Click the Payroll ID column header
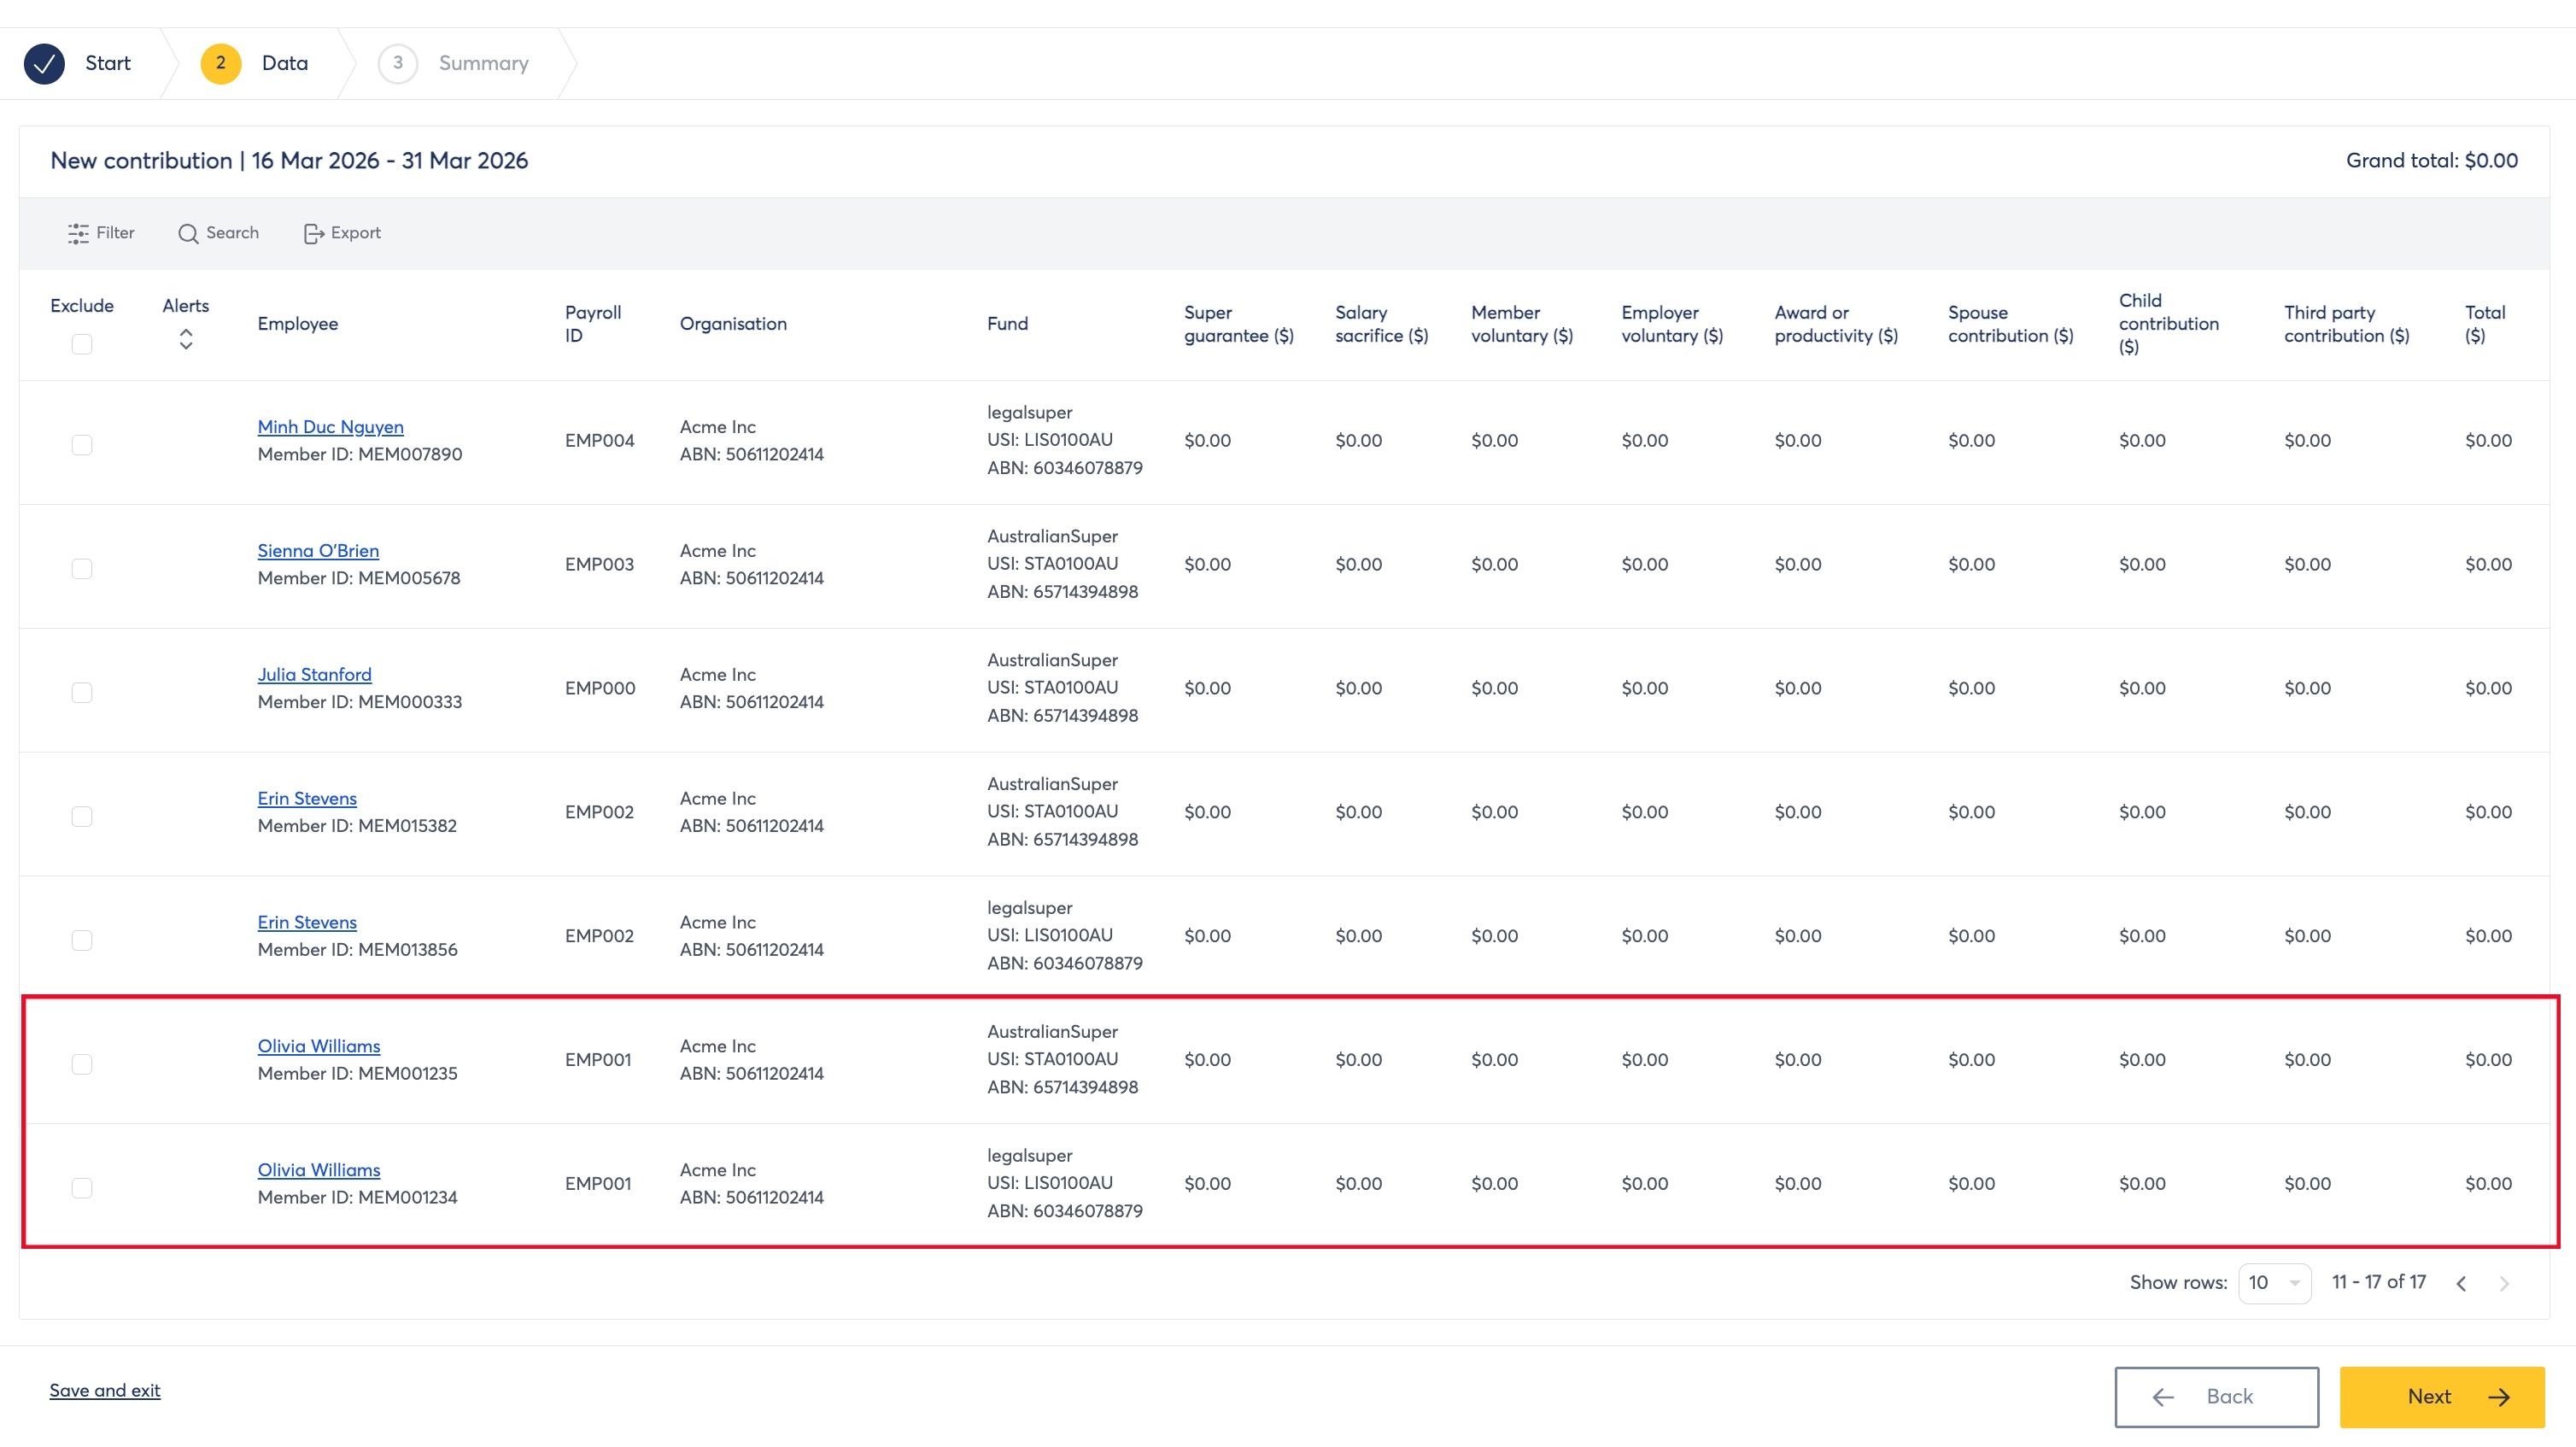The height and width of the screenshot is (1447, 2576). 593,324
